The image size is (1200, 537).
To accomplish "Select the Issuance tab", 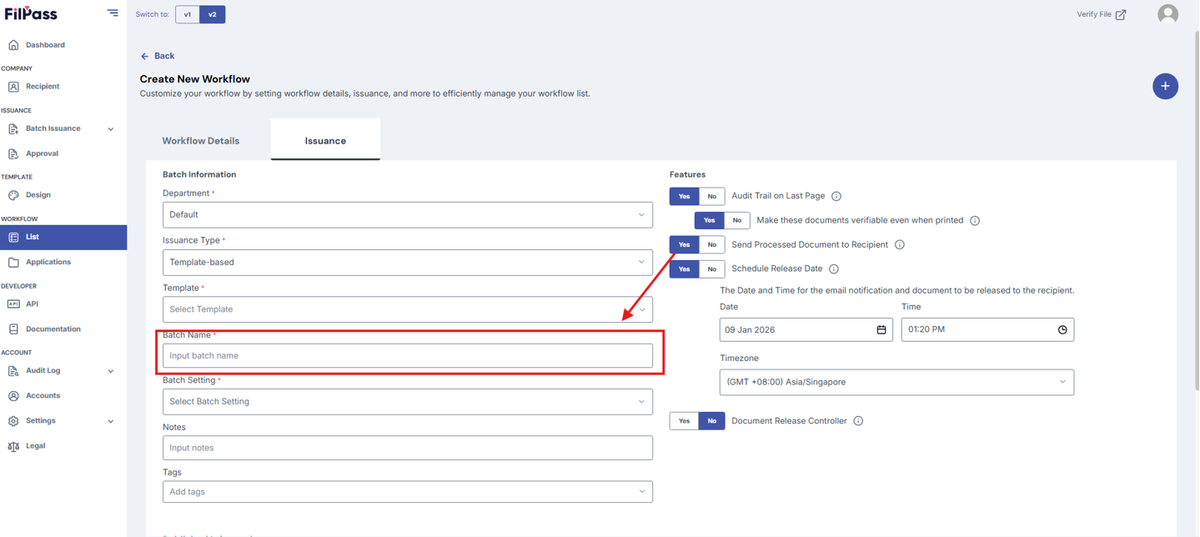I will [x=325, y=140].
